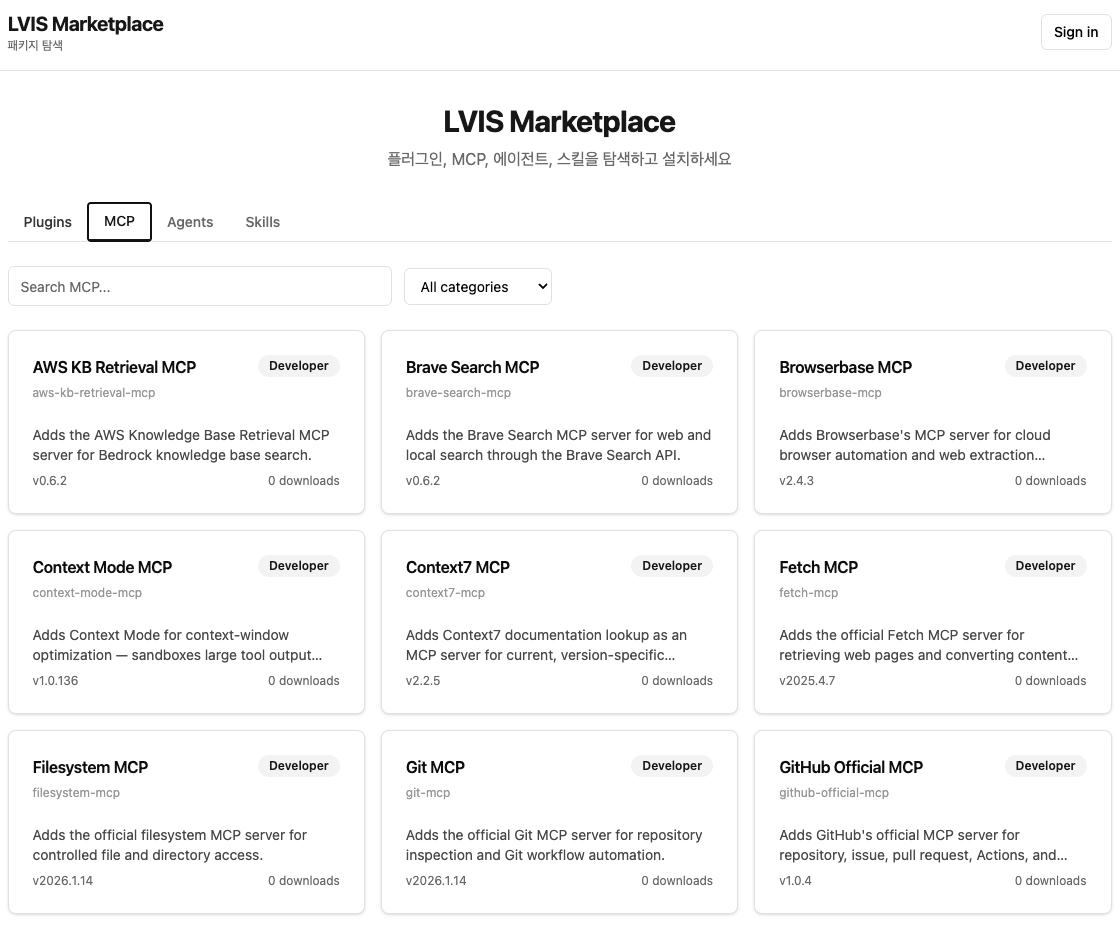
Task: Open the Filesystem MCP card title
Action: pyautogui.click(x=90, y=767)
